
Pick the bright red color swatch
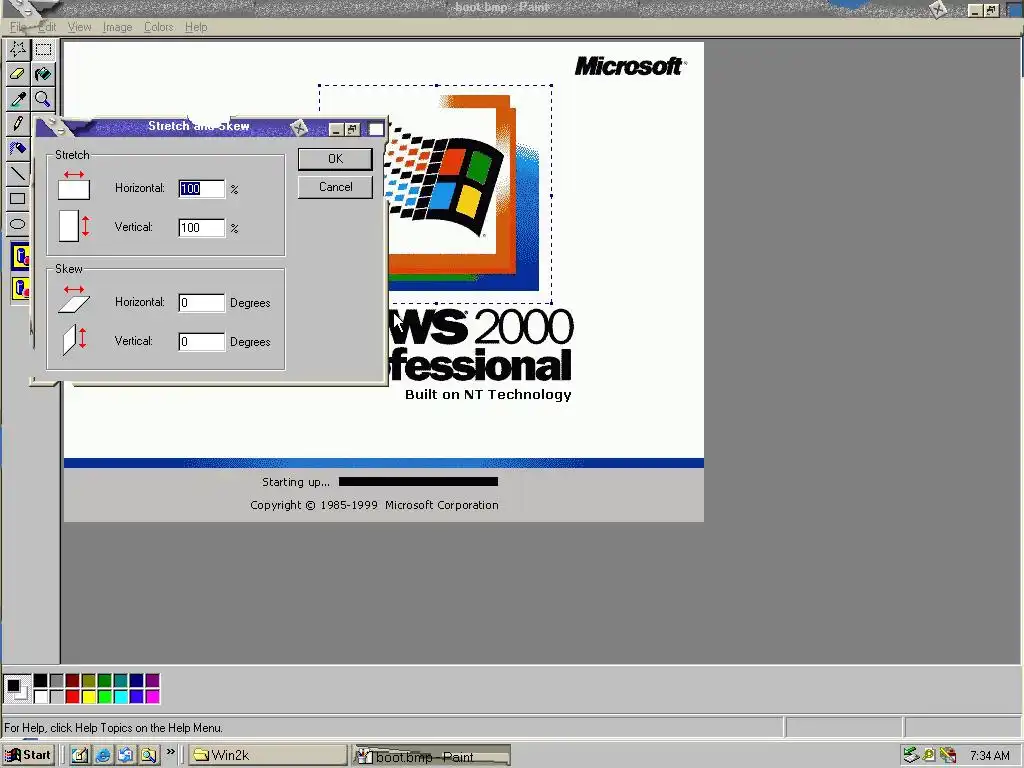pos(72,697)
